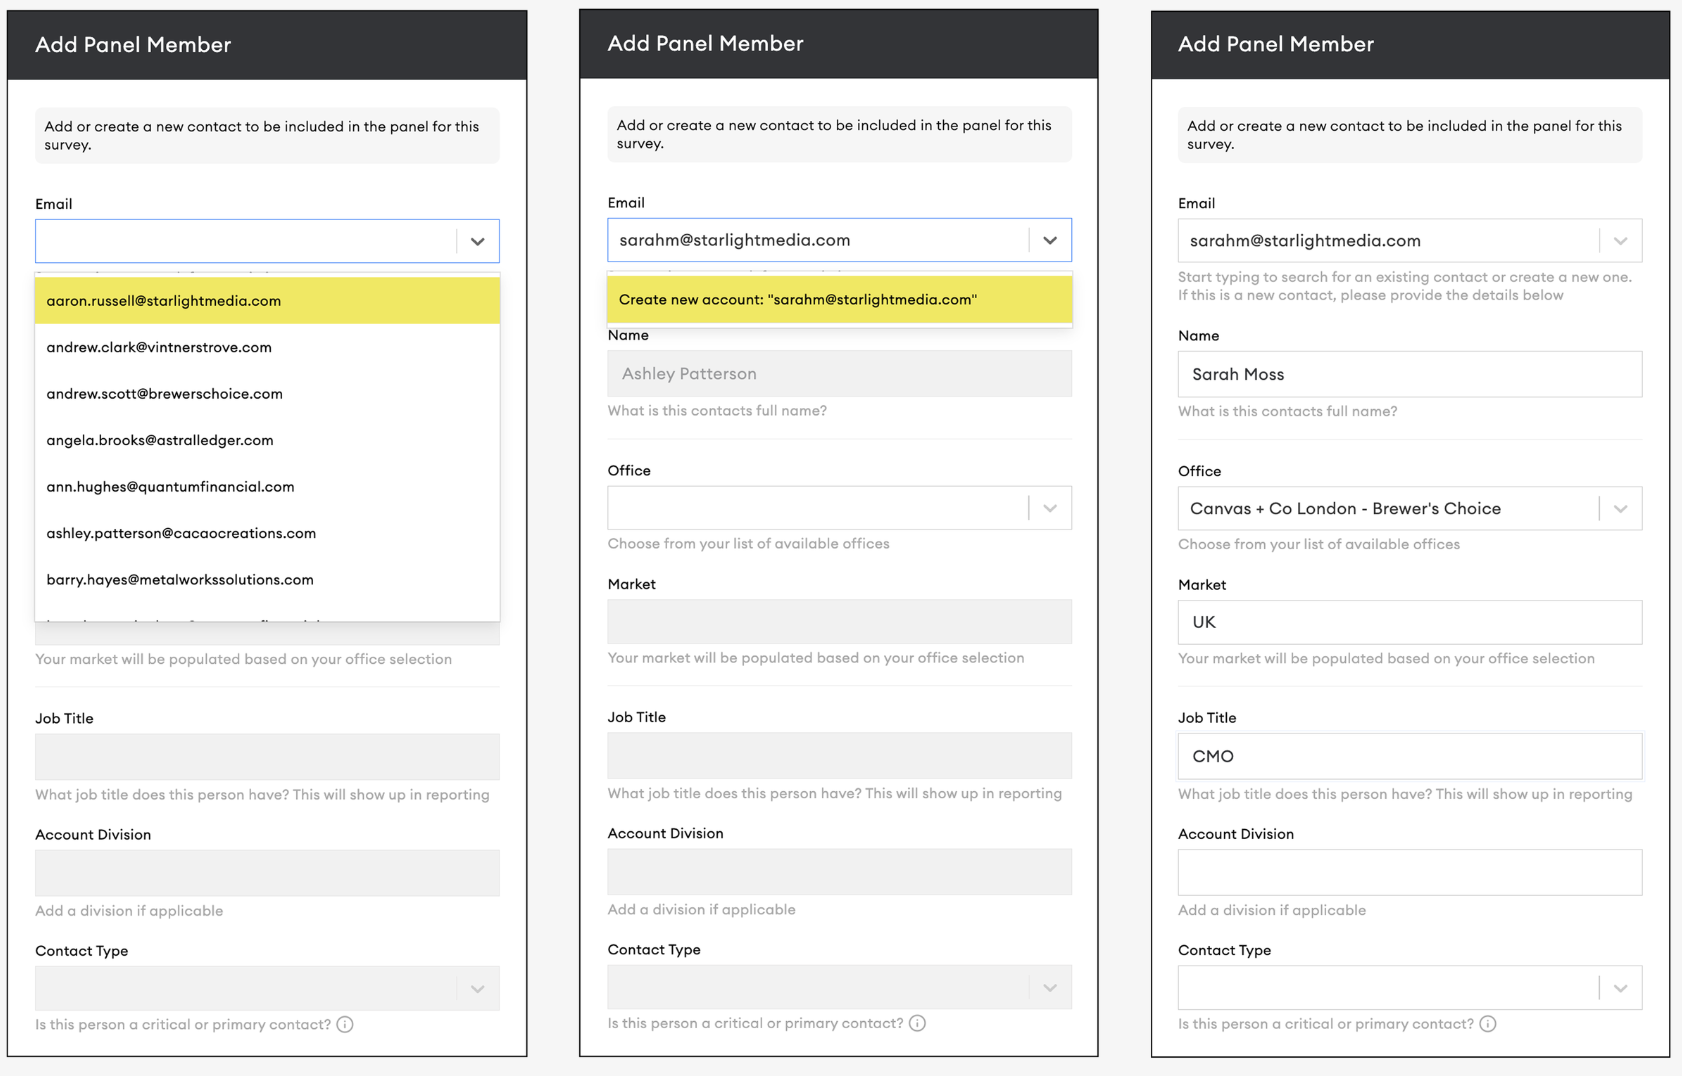Image resolution: width=1682 pixels, height=1076 pixels.
Task: Select angela.brooks@astralledger.com option
Action: pos(267,440)
